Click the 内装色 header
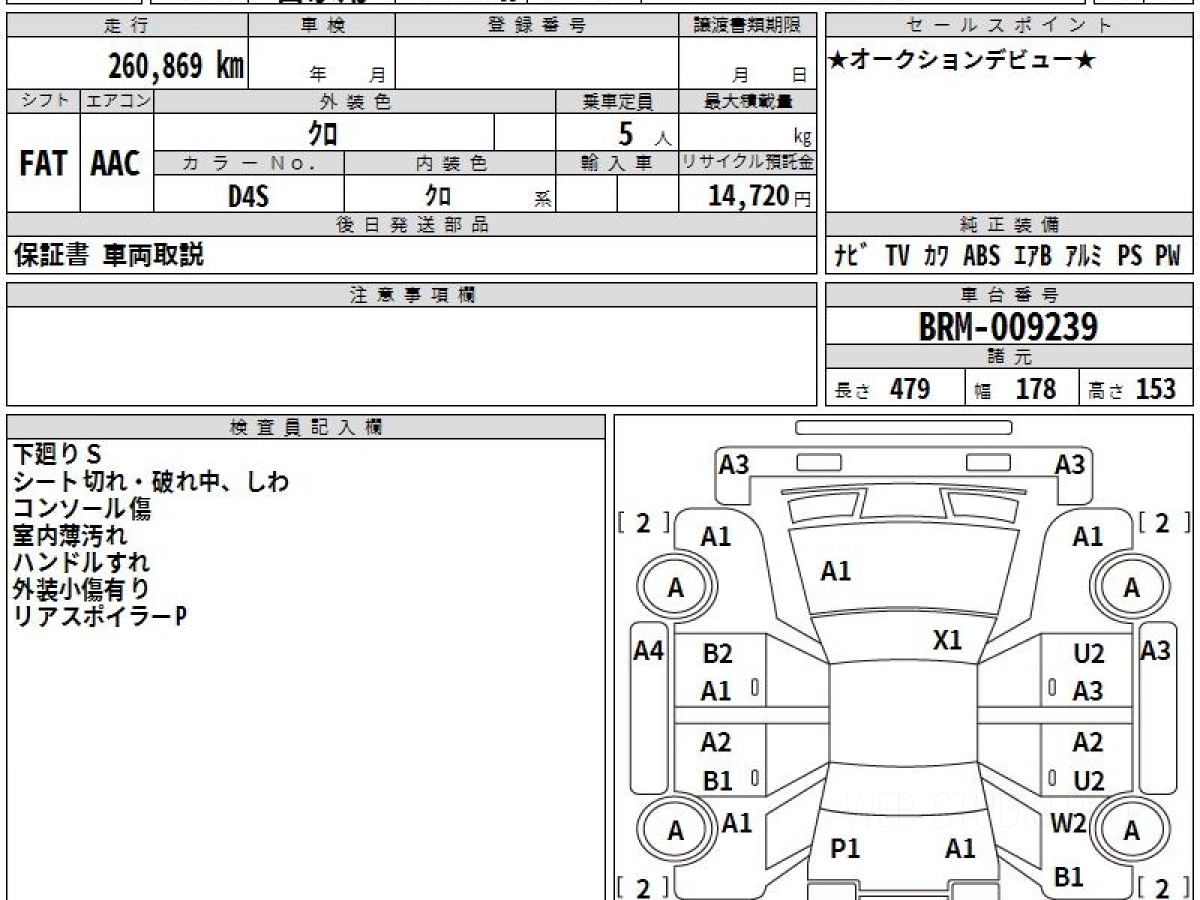Screen dimensions: 1200x900 451,163
